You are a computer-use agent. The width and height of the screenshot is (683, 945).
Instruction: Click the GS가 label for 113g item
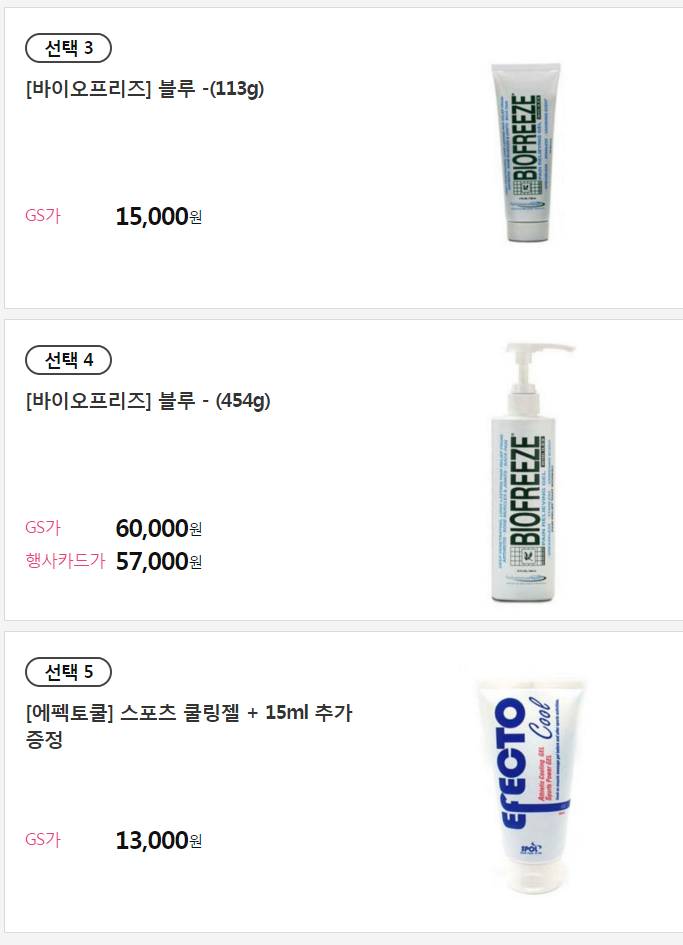[x=43, y=216]
